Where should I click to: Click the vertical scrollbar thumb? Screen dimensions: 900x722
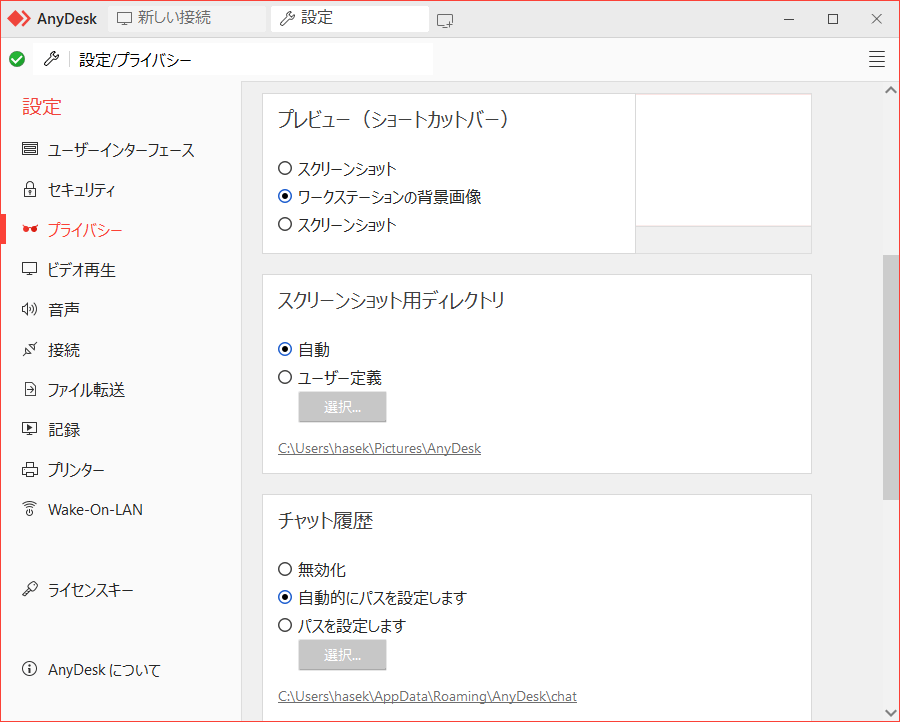(890, 377)
